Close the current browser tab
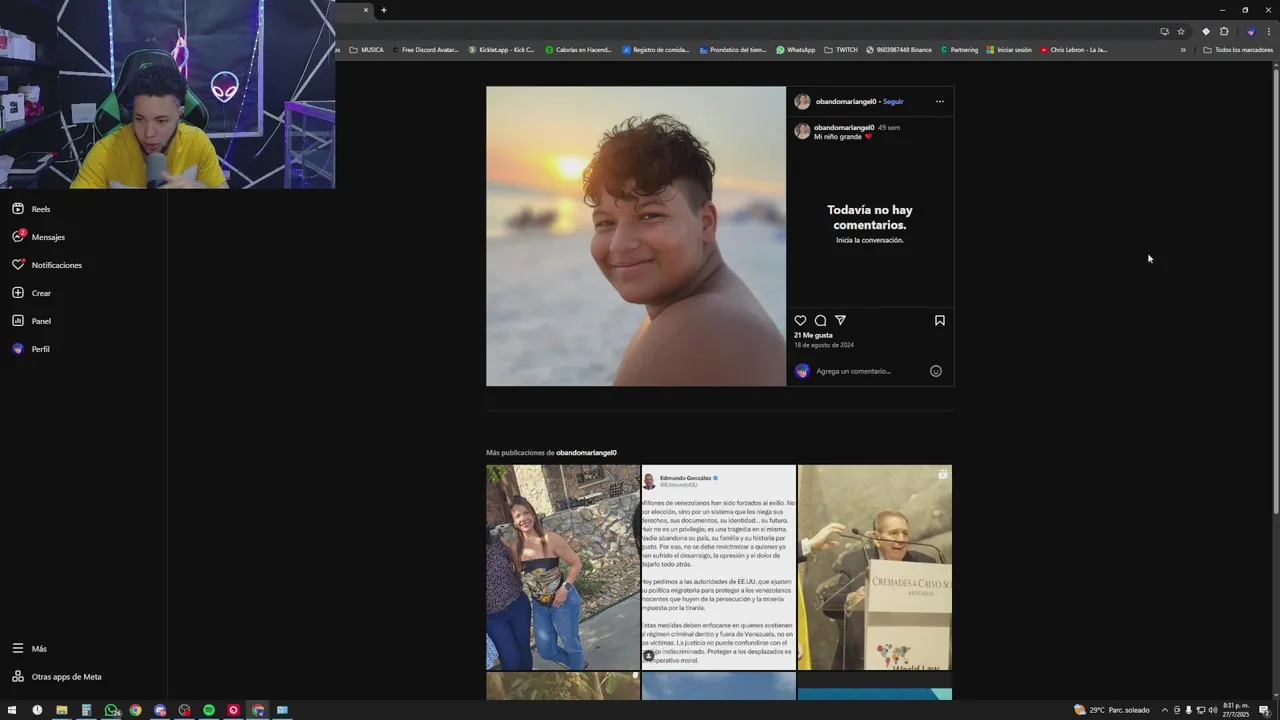 tap(365, 10)
